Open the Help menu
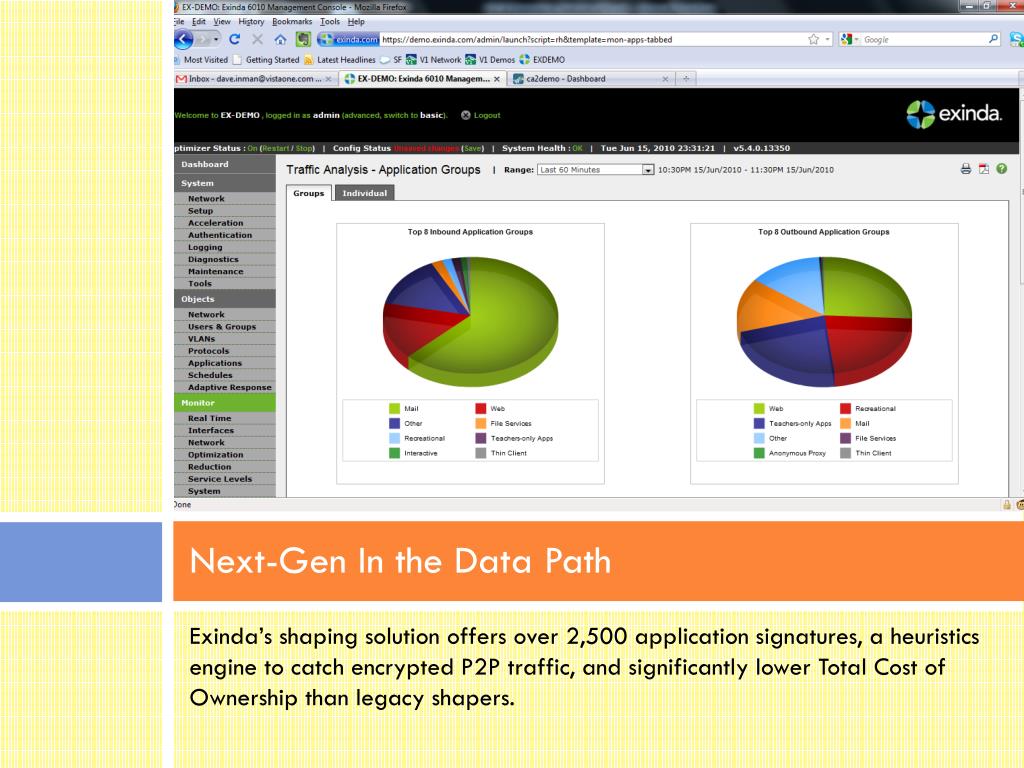This screenshot has height=768, width=1024. pos(356,22)
